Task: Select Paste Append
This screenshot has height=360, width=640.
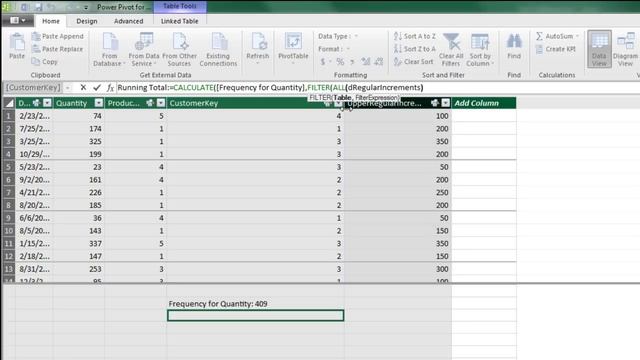Action: click(58, 36)
